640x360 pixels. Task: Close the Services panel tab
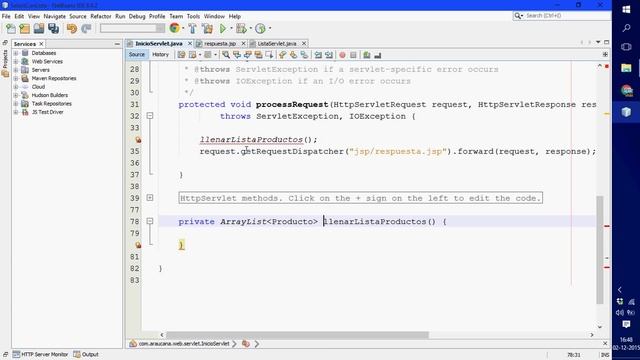41,44
